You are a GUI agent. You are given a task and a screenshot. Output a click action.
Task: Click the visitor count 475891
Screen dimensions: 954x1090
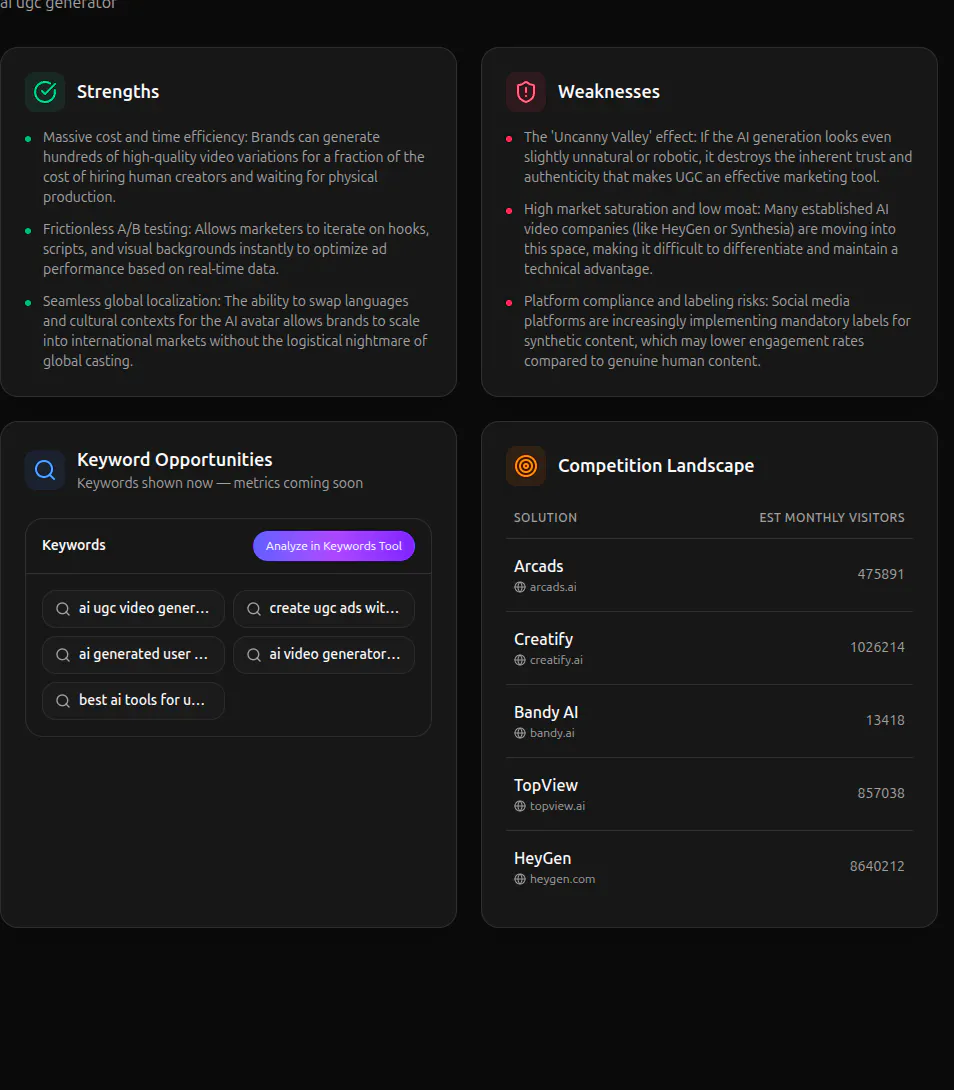880,574
